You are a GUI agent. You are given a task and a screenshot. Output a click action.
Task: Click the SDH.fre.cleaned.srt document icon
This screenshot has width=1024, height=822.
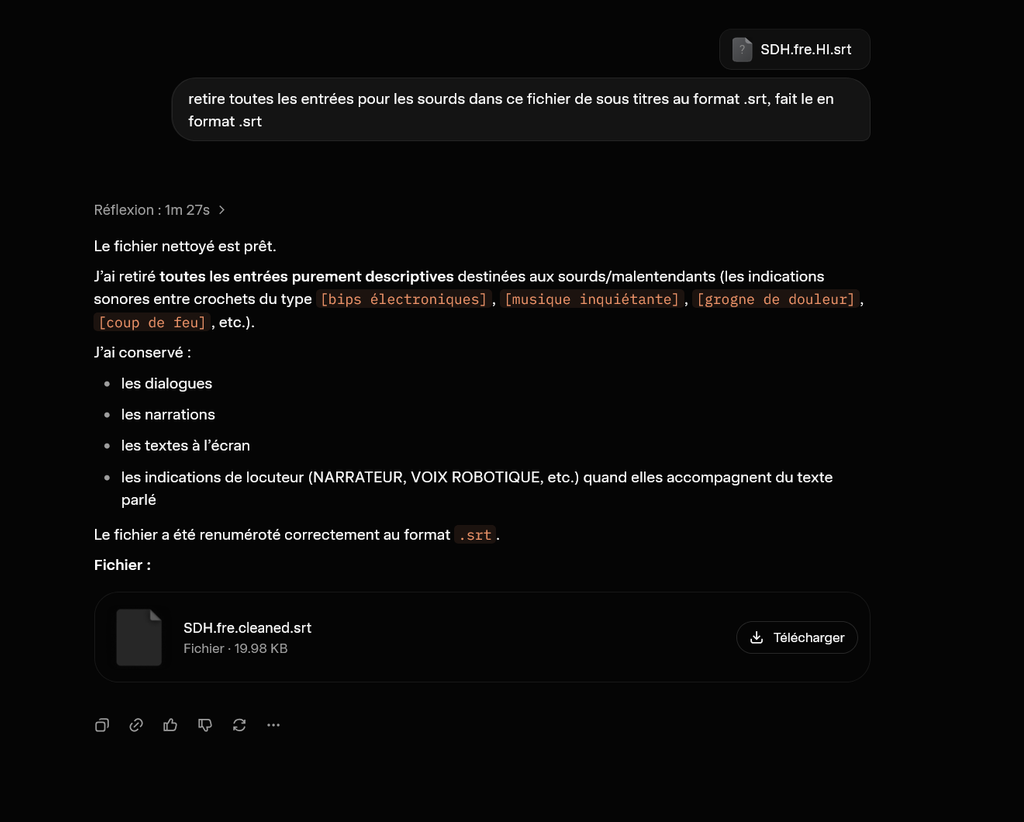[x=139, y=637]
